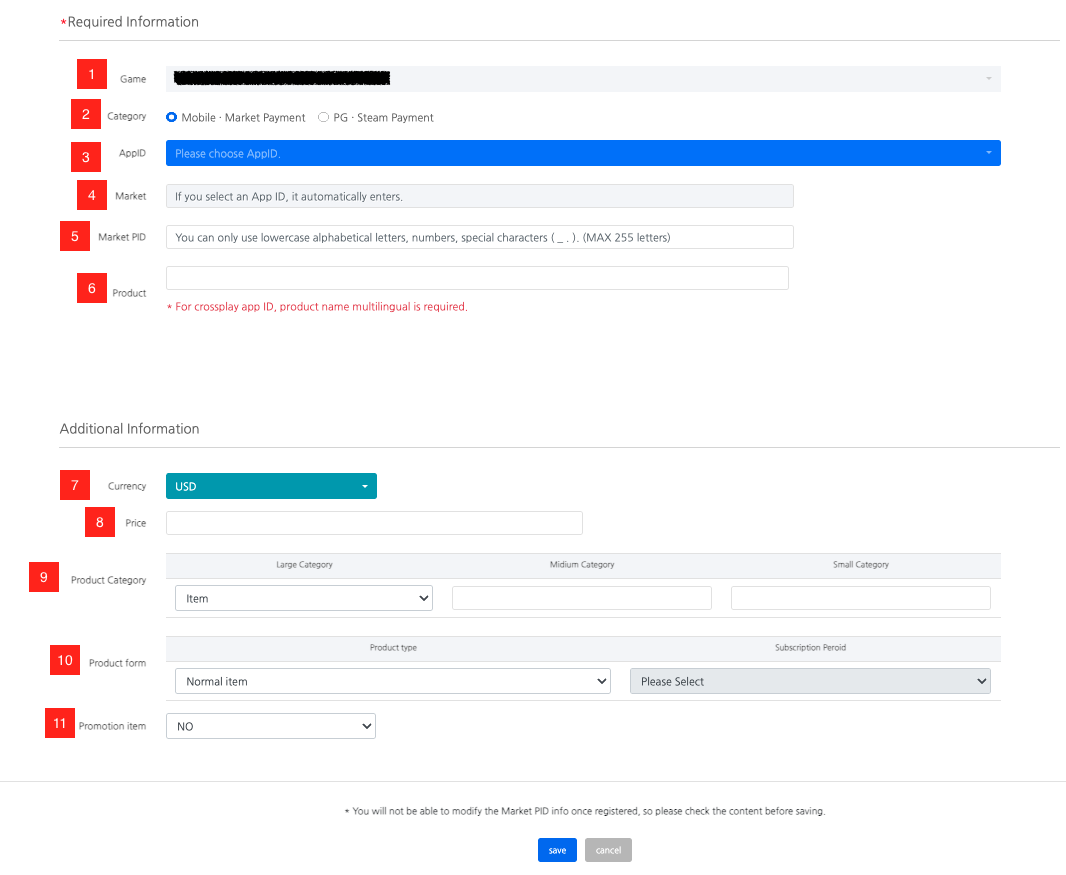Screen dimensions: 1066x875
Task: Open the Promotion item 'NO' dropdown
Action: (x=270, y=726)
